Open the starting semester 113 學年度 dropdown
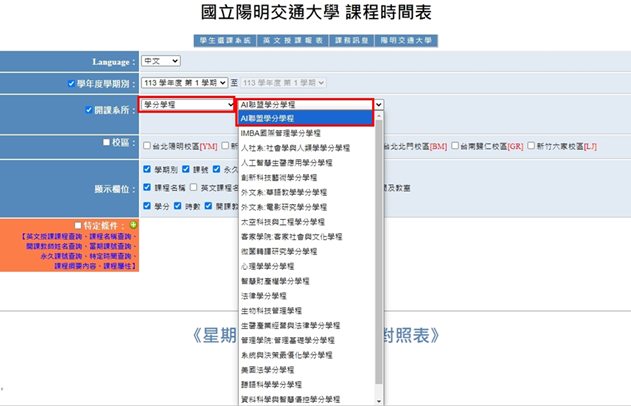The image size is (631, 406). click(x=184, y=82)
